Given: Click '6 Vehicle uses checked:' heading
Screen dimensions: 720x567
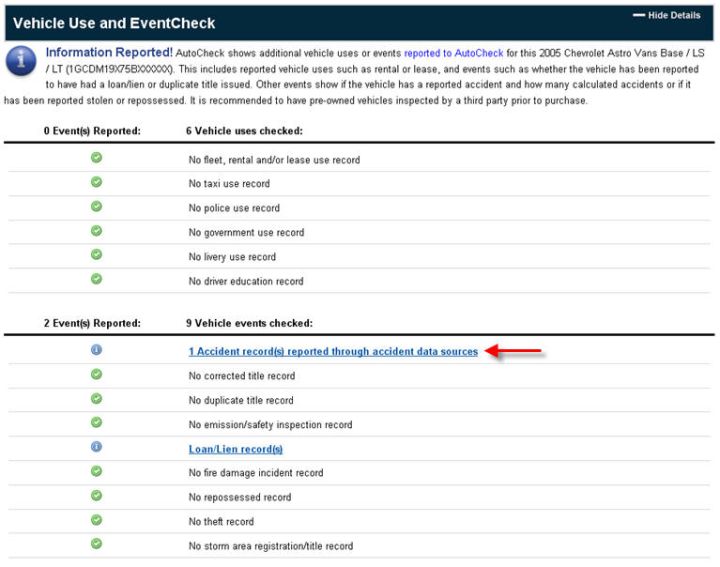Looking at the screenshot, I should click(x=244, y=131).
